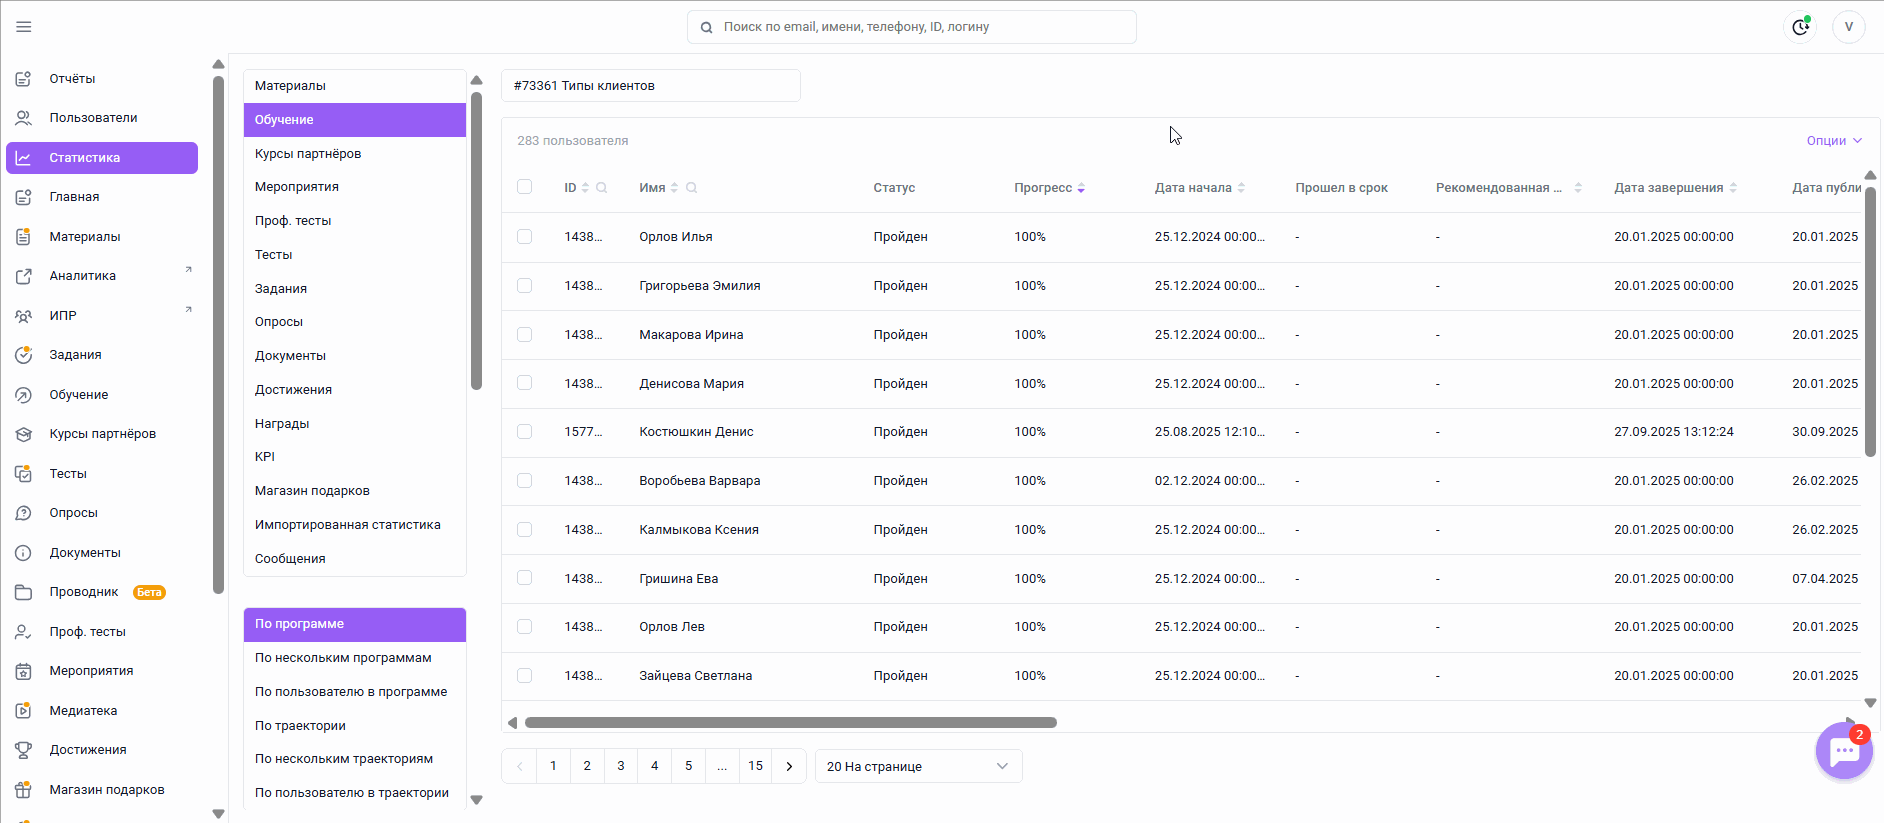1884x823 pixels.
Task: Select the checkbox for Орлов Илья
Action: (x=524, y=237)
